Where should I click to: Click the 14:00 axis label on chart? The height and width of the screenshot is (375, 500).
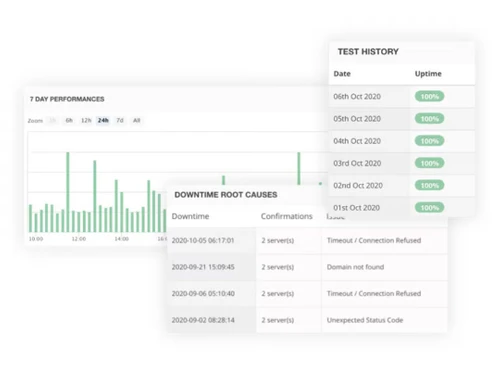(122, 239)
